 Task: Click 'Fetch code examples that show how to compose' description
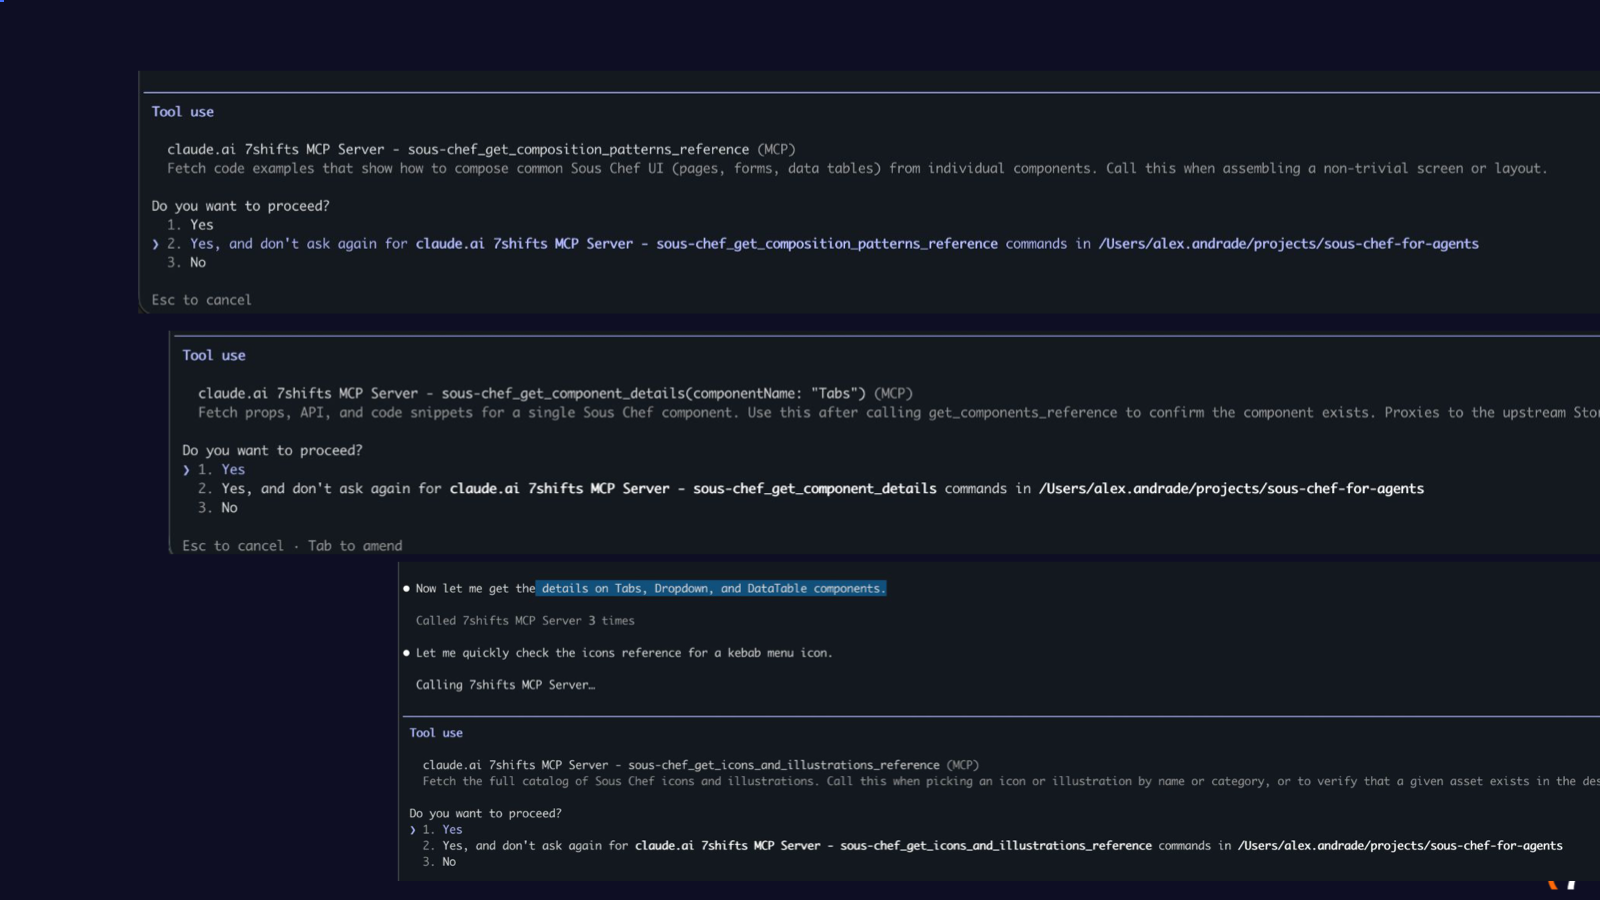click(x=857, y=169)
